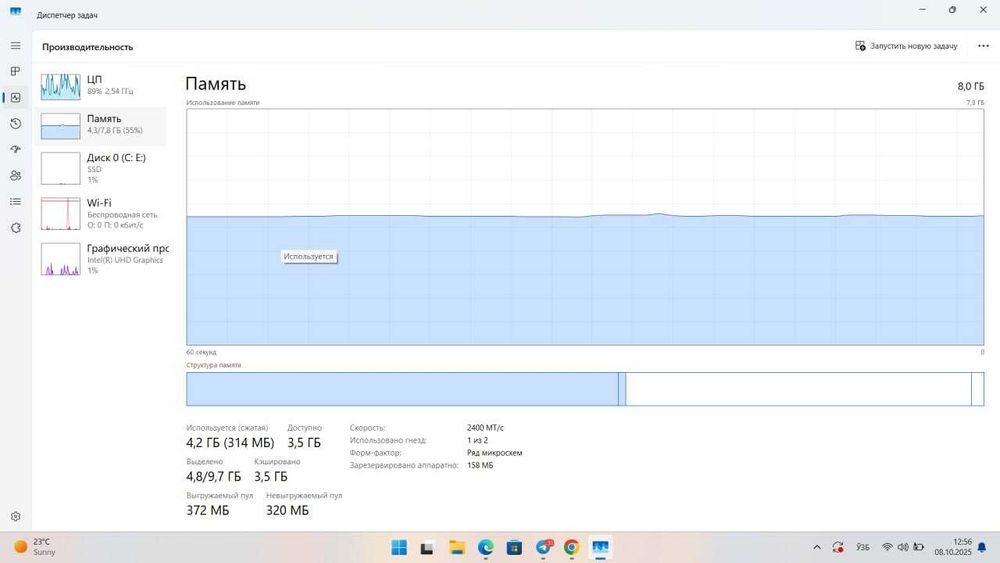Select the Графический процессор item
This screenshot has height=563, width=1000.
coord(101,258)
